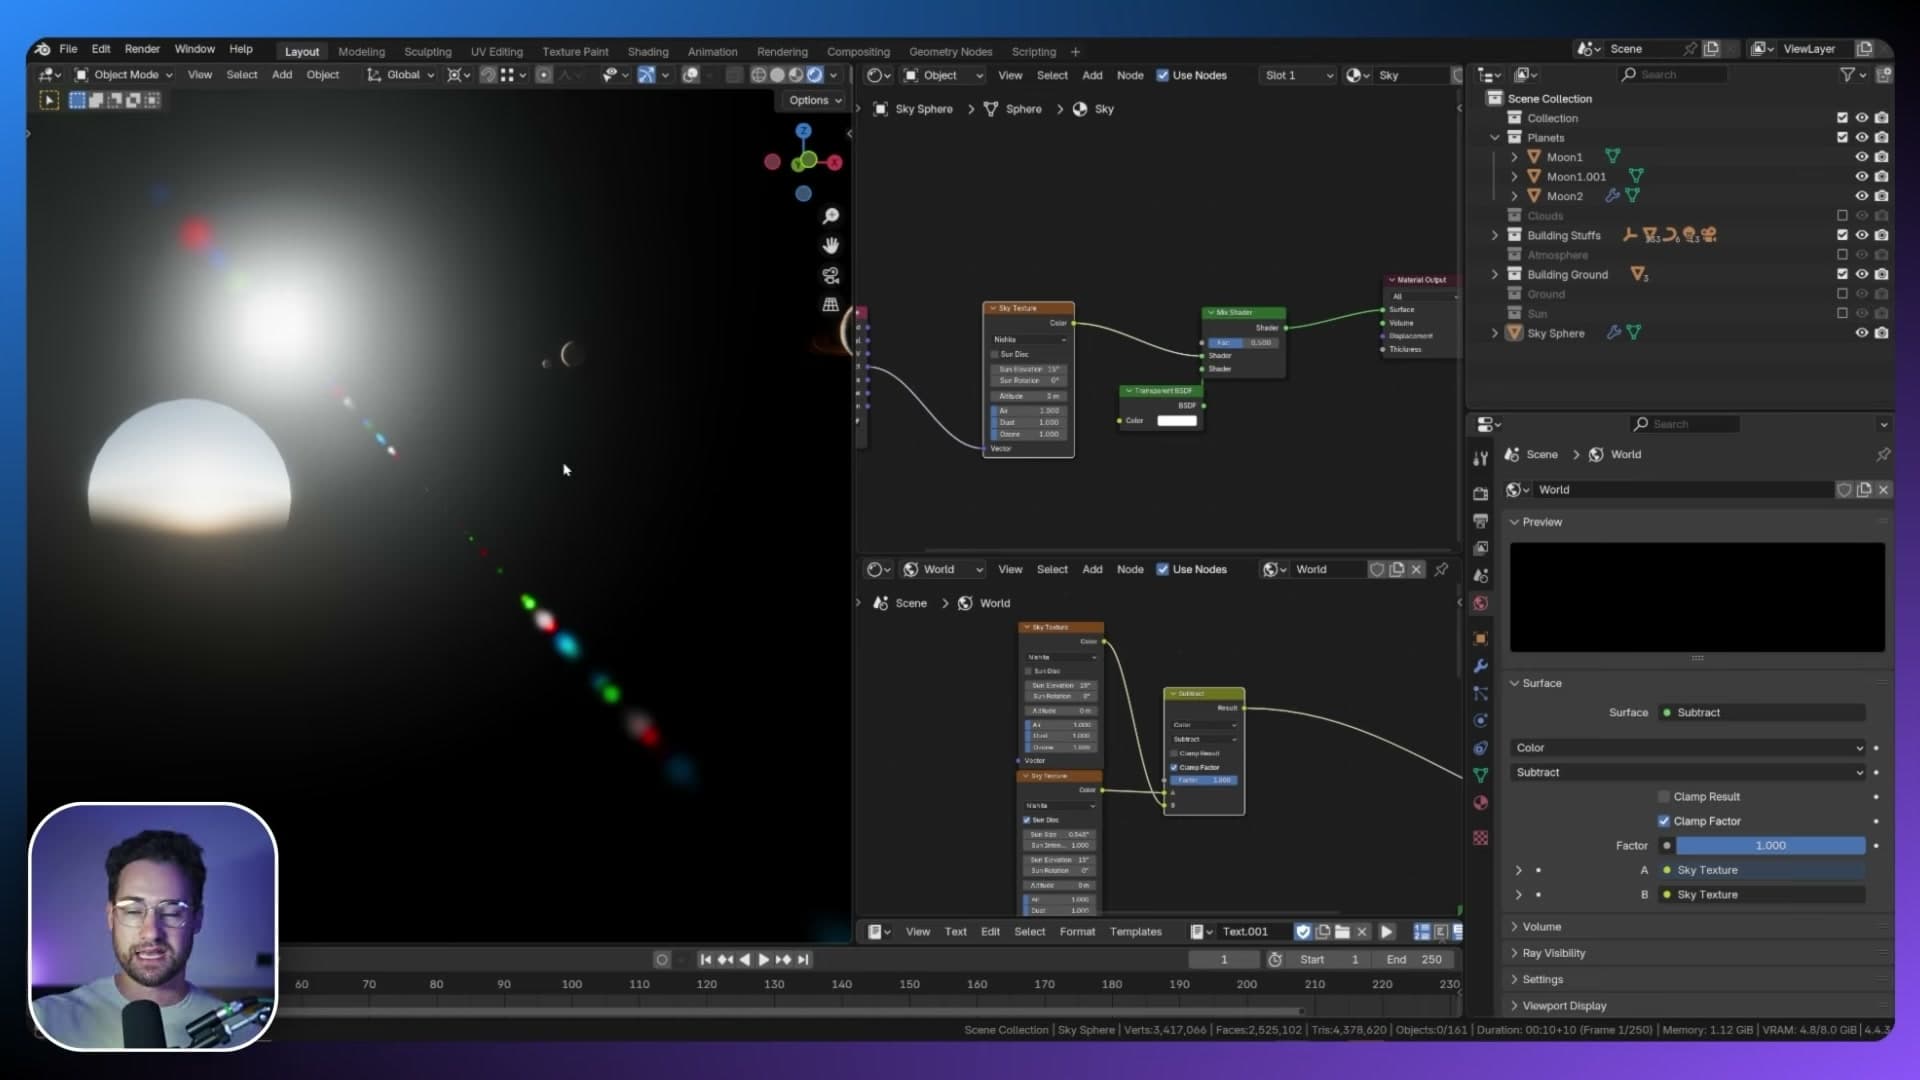Enable proportional editing icon
The height and width of the screenshot is (1080, 1920).
(544, 75)
